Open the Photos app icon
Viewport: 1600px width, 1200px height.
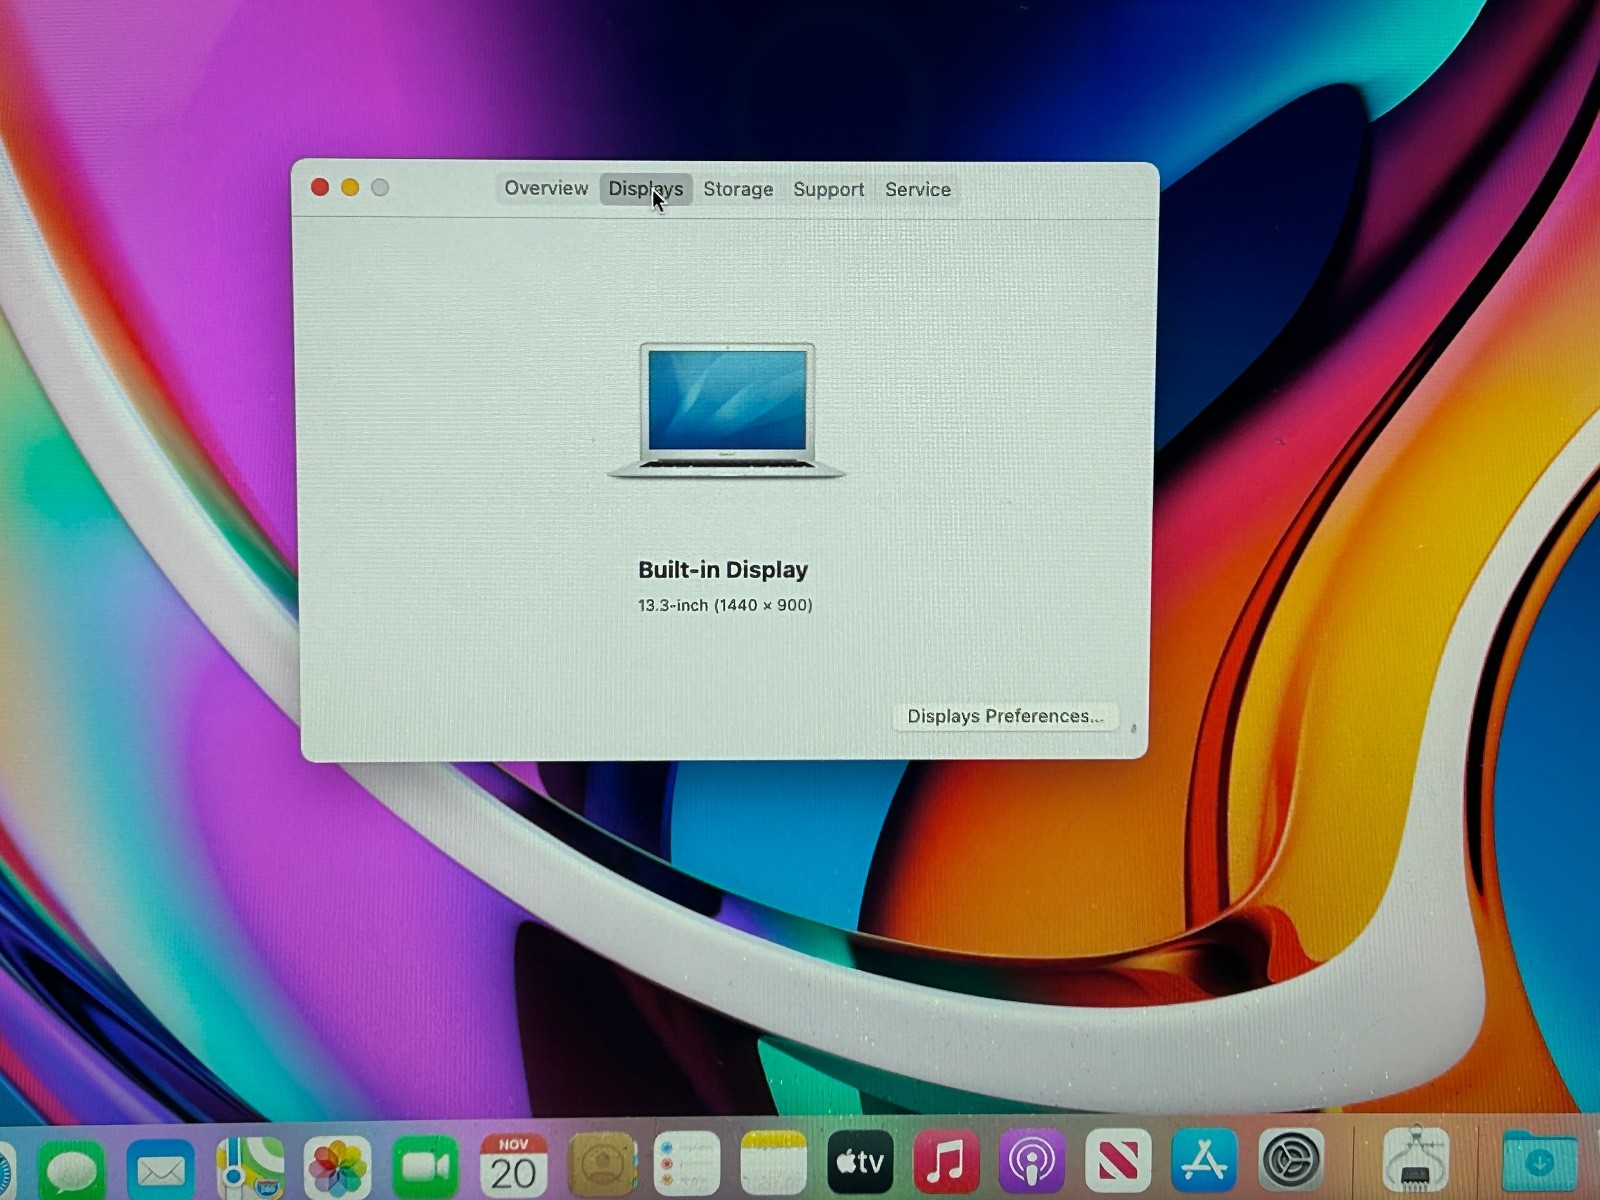pyautogui.click(x=337, y=1167)
